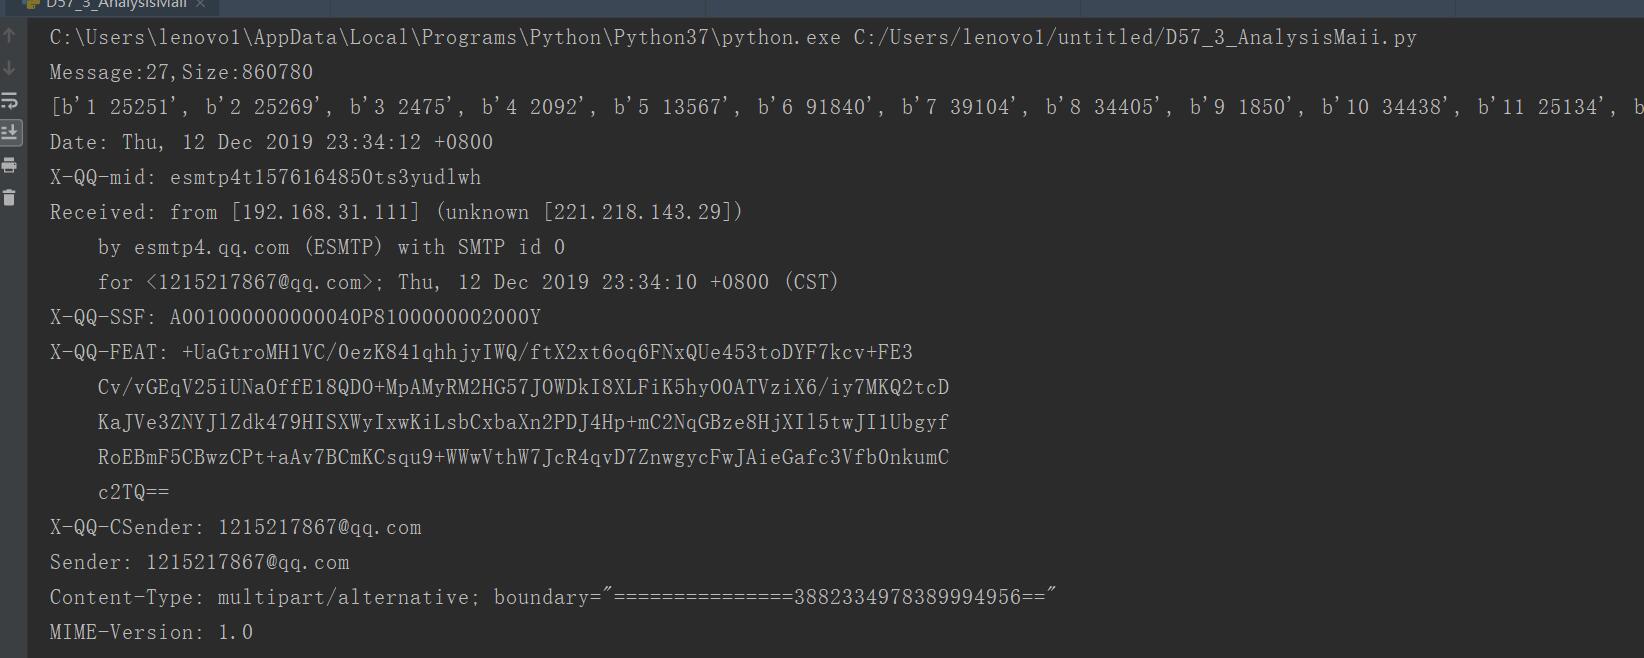Screen dimensions: 1644x658
Task: Click the up arrow navigation icon
Action: click(x=10, y=36)
